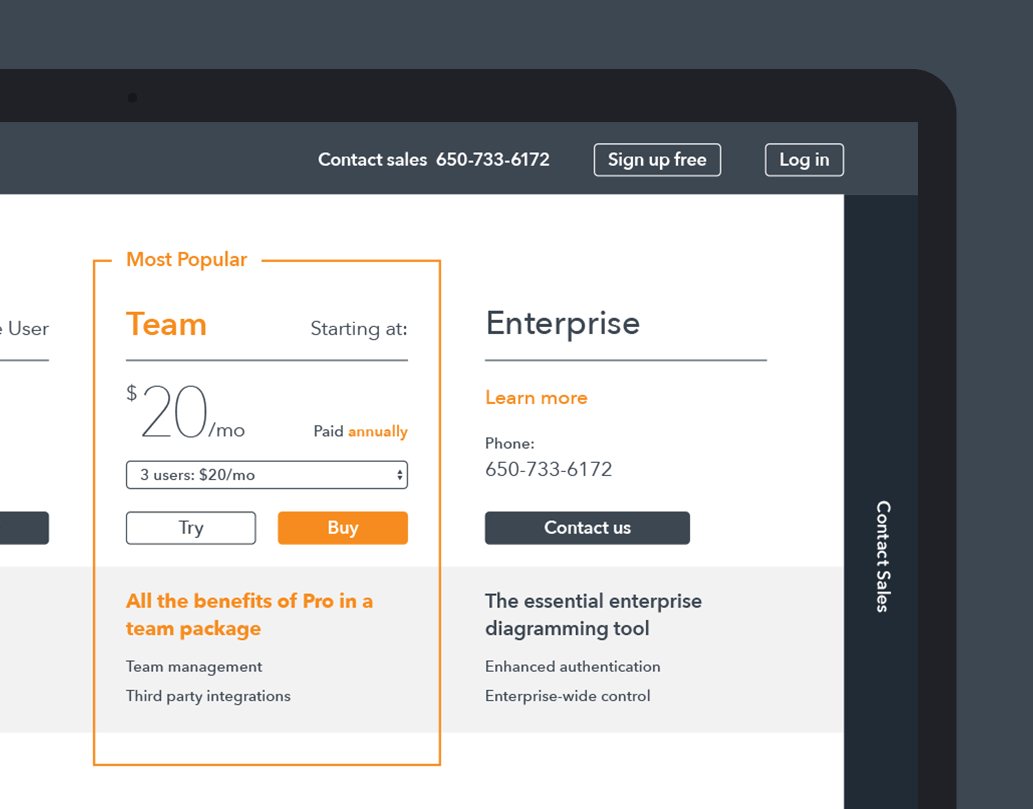Click the Enhanced authentication feature text

572,667
